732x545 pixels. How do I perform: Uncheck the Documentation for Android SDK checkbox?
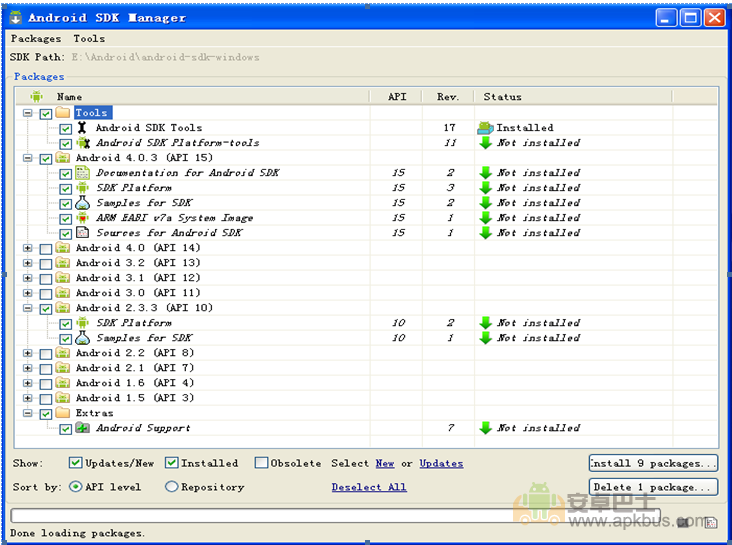click(x=65, y=174)
